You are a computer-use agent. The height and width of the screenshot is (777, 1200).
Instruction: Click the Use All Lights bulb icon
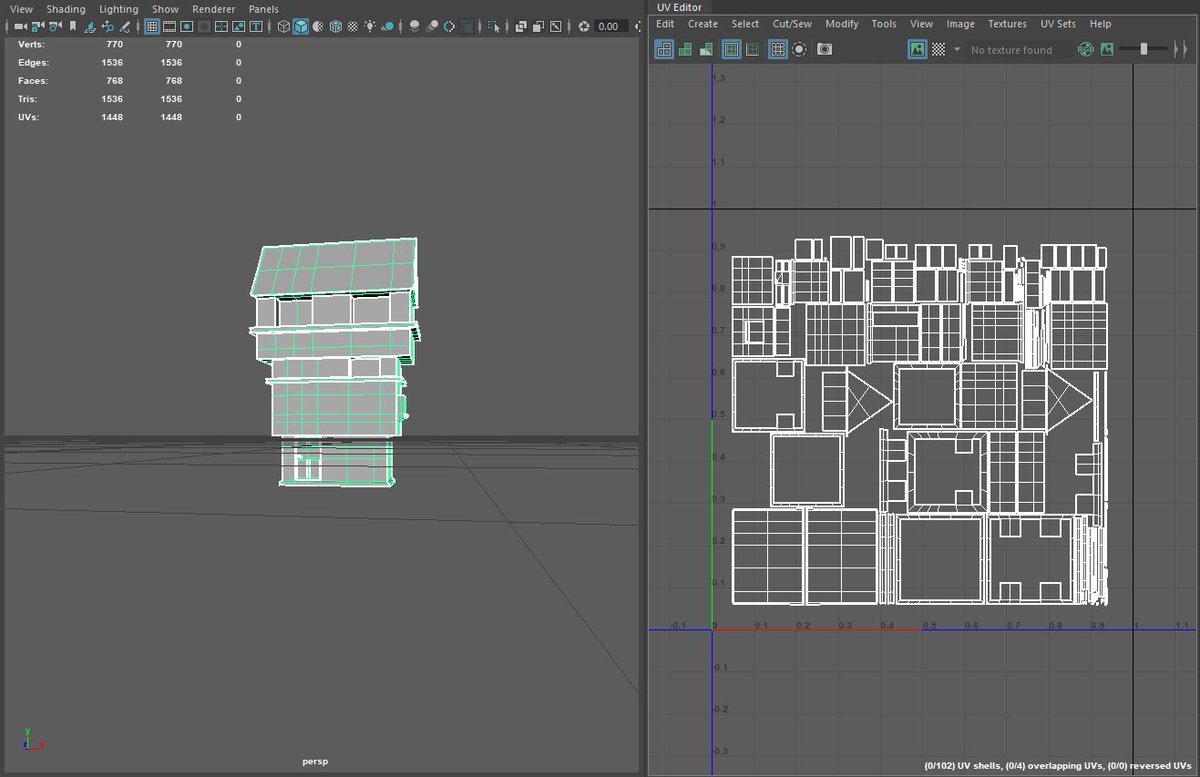pos(369,26)
